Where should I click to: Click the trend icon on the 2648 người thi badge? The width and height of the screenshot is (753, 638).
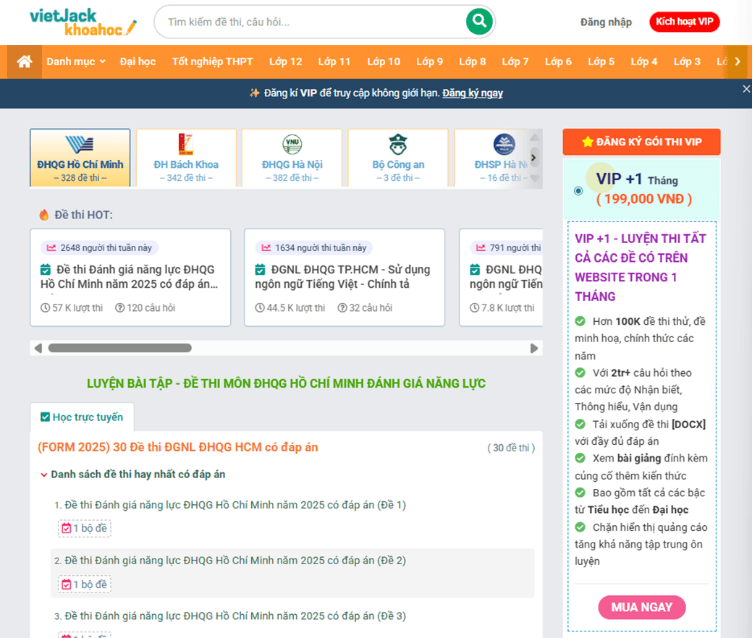pyautogui.click(x=51, y=248)
